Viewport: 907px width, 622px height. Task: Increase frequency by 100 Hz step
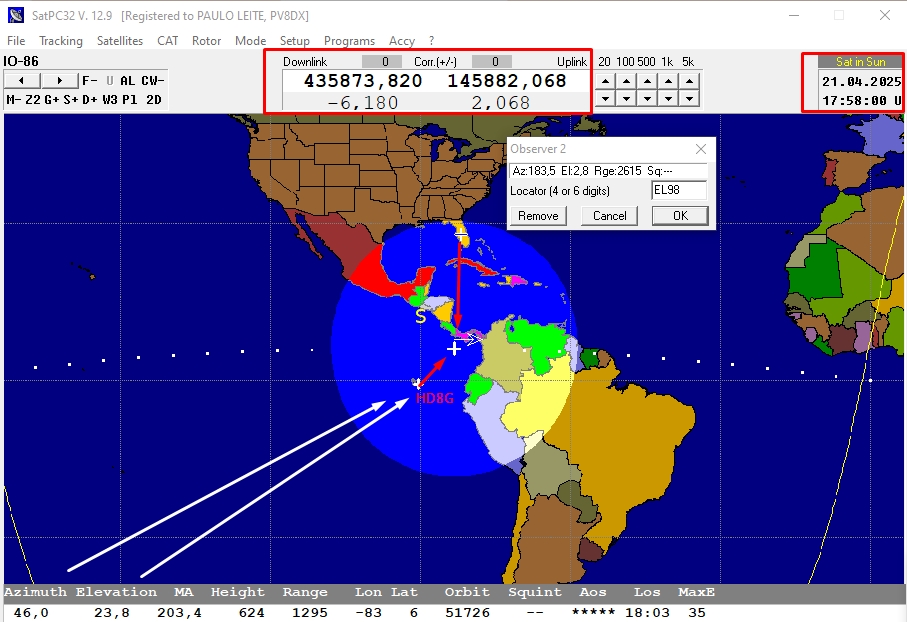[x=626, y=81]
